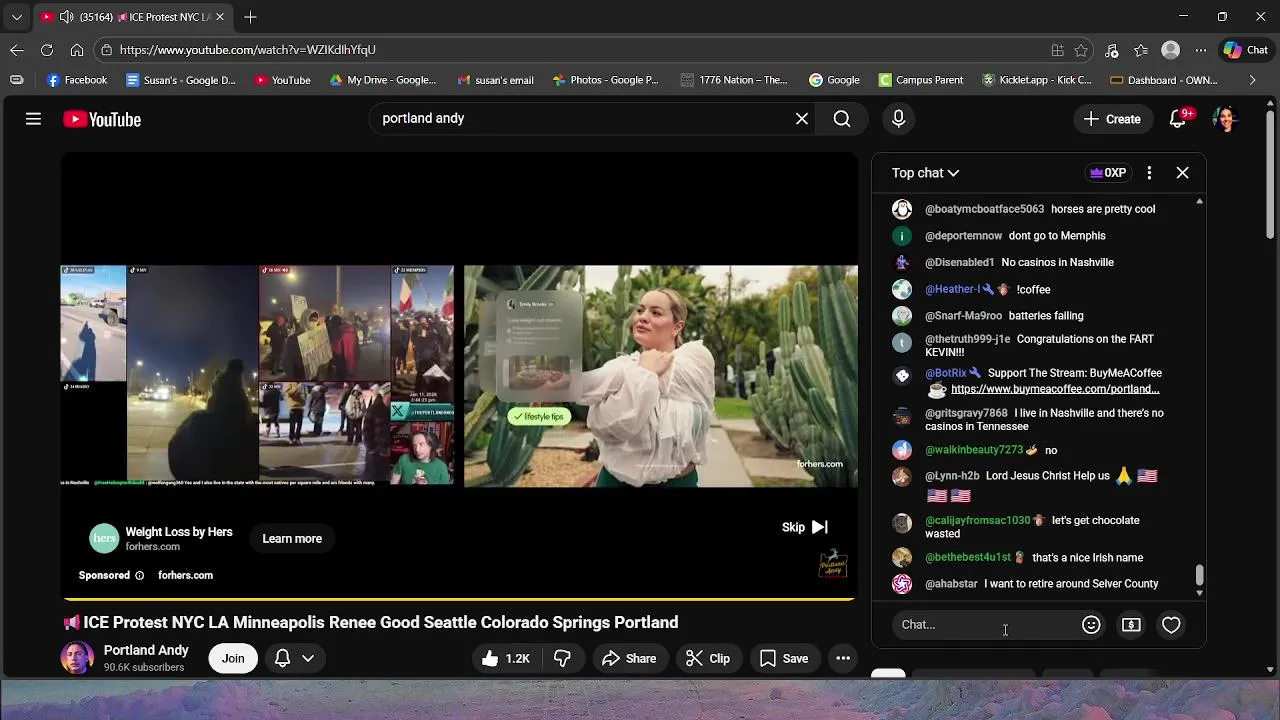Show the Sponsored ad info icon
The width and height of the screenshot is (1280, 720).
139,575
